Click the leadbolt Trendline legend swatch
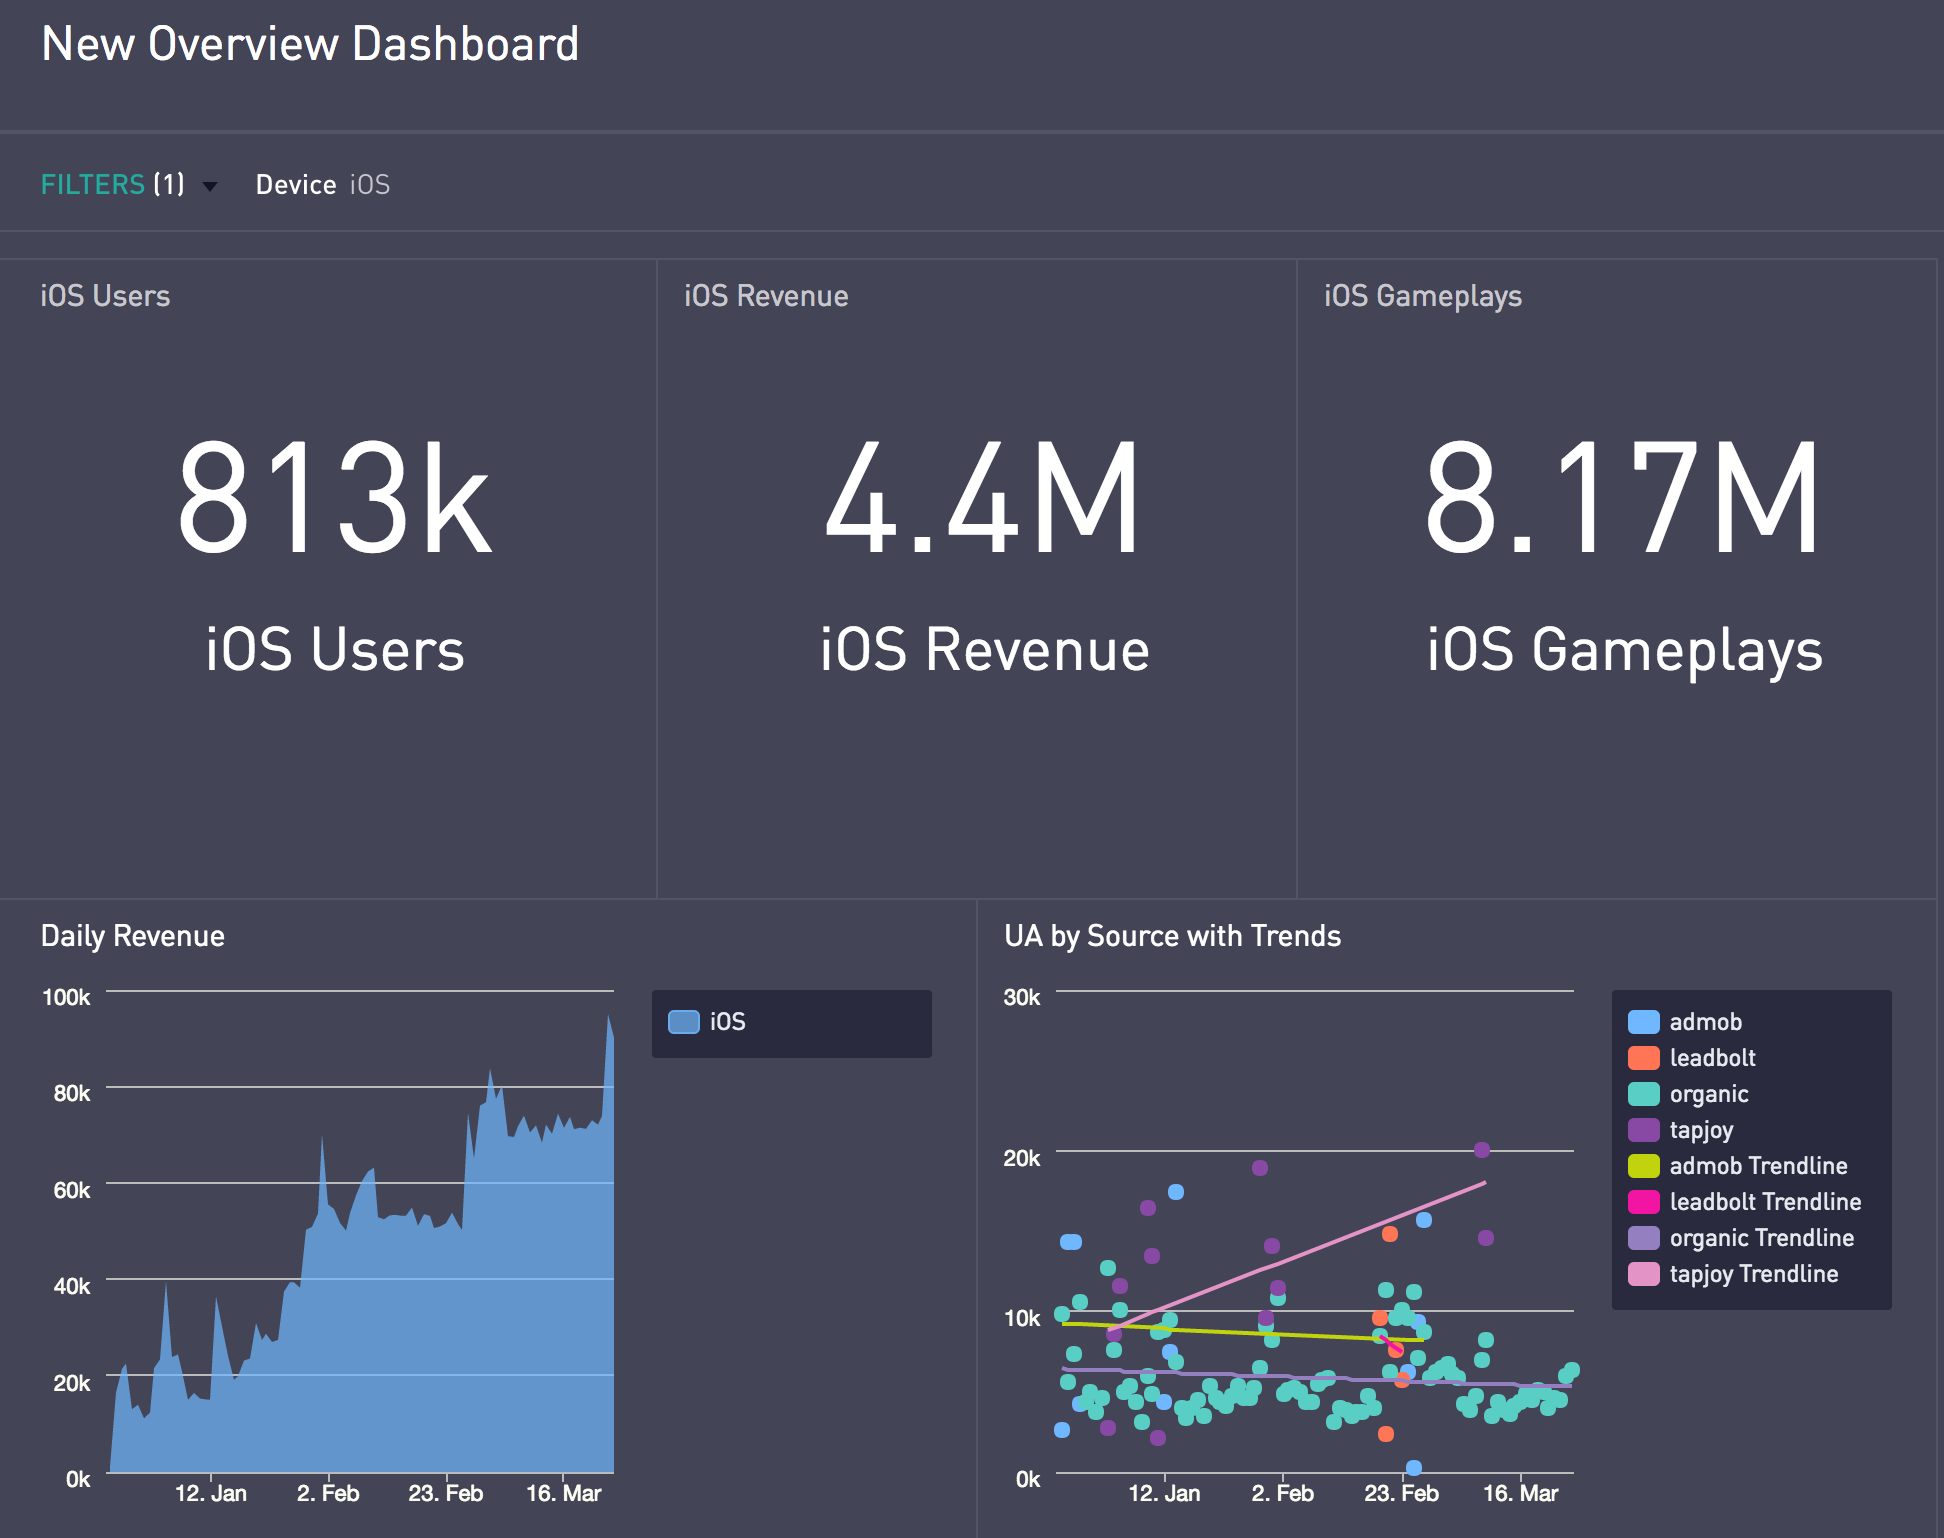 click(x=1643, y=1202)
